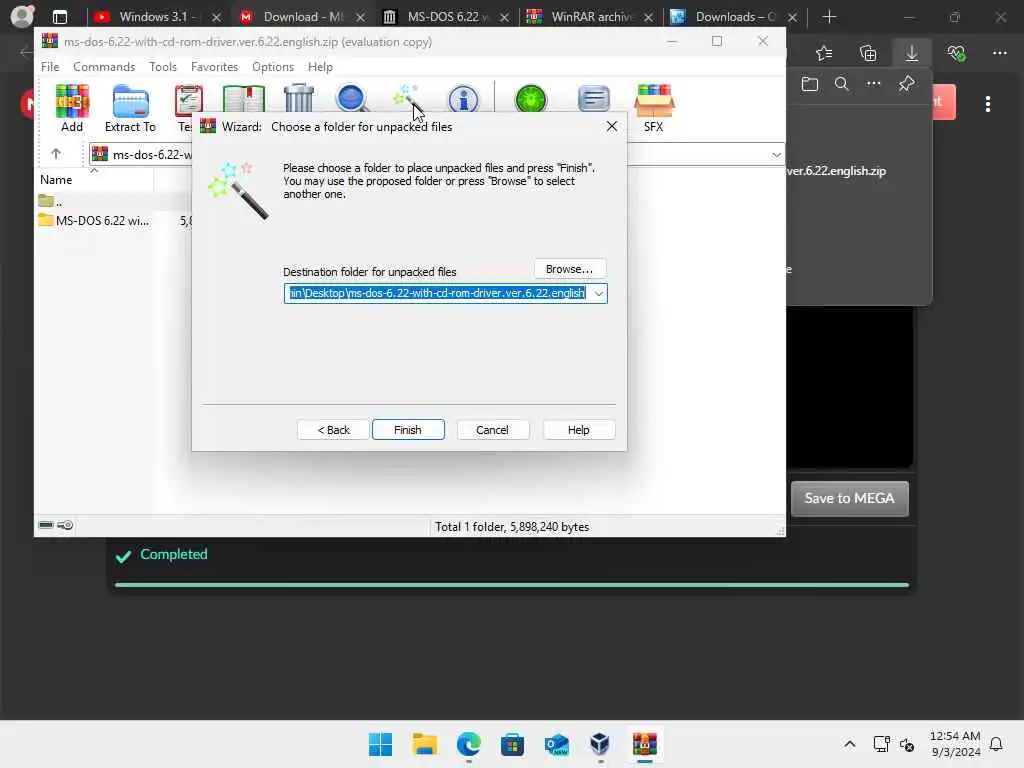The image size is (1024, 768).
Task: Open a new browser tab
Action: tap(829, 17)
